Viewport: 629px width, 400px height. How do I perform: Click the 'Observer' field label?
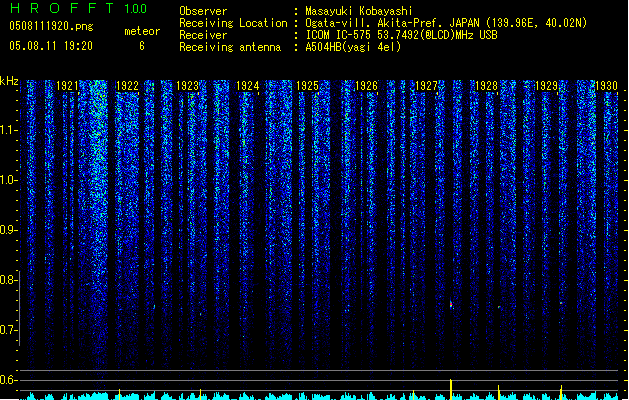click(x=203, y=11)
